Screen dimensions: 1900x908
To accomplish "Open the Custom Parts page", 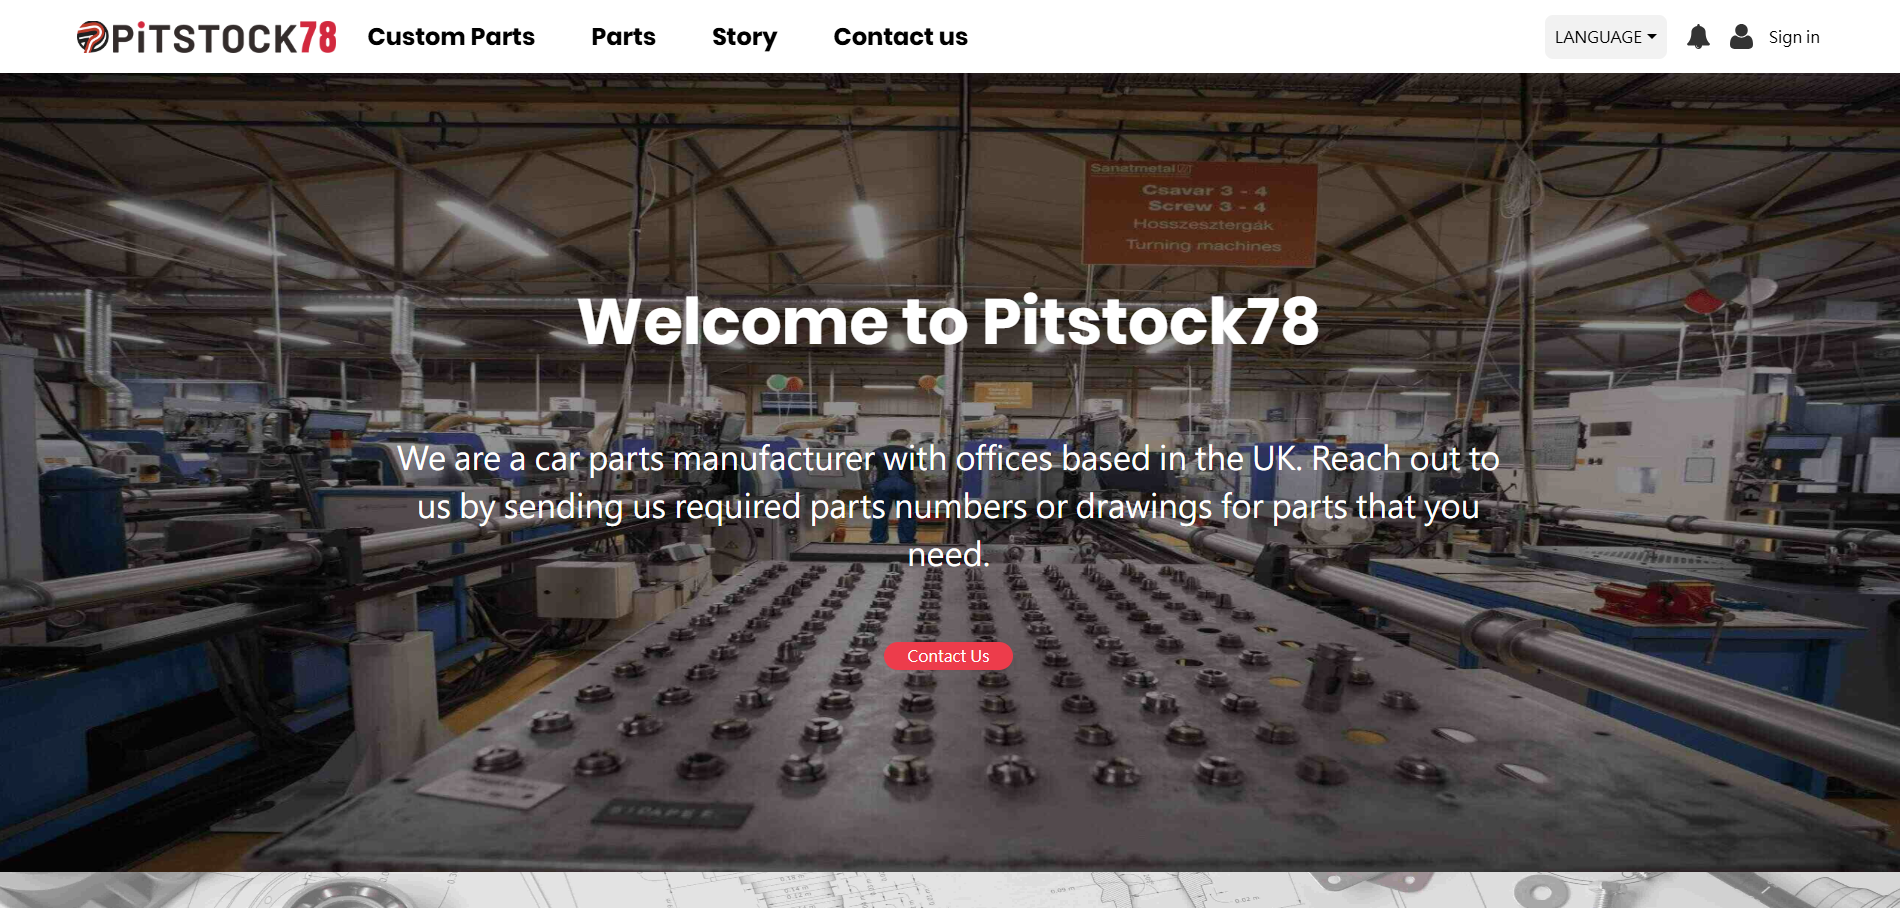I will 451,37.
